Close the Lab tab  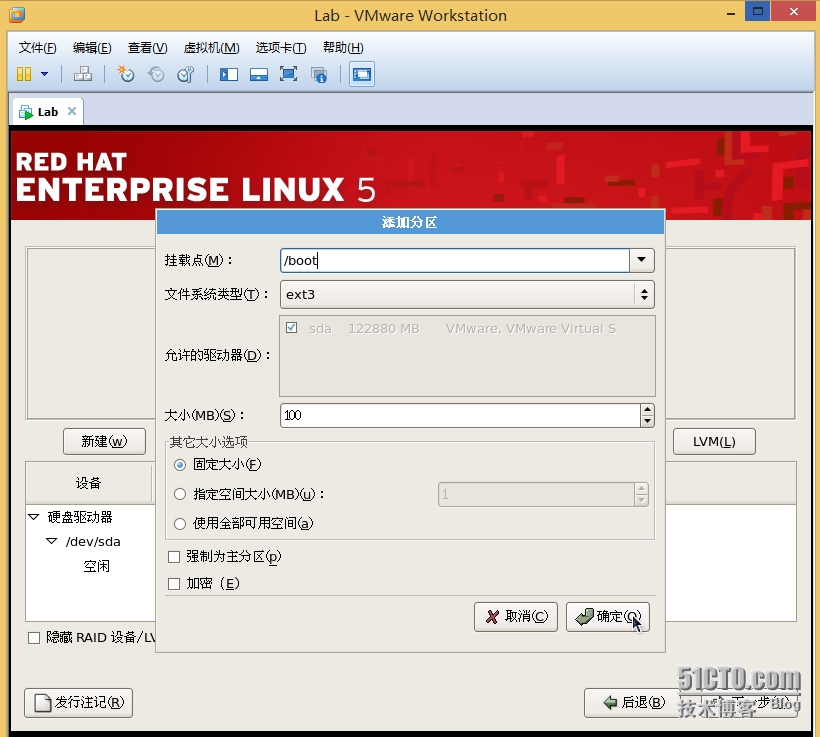click(72, 111)
